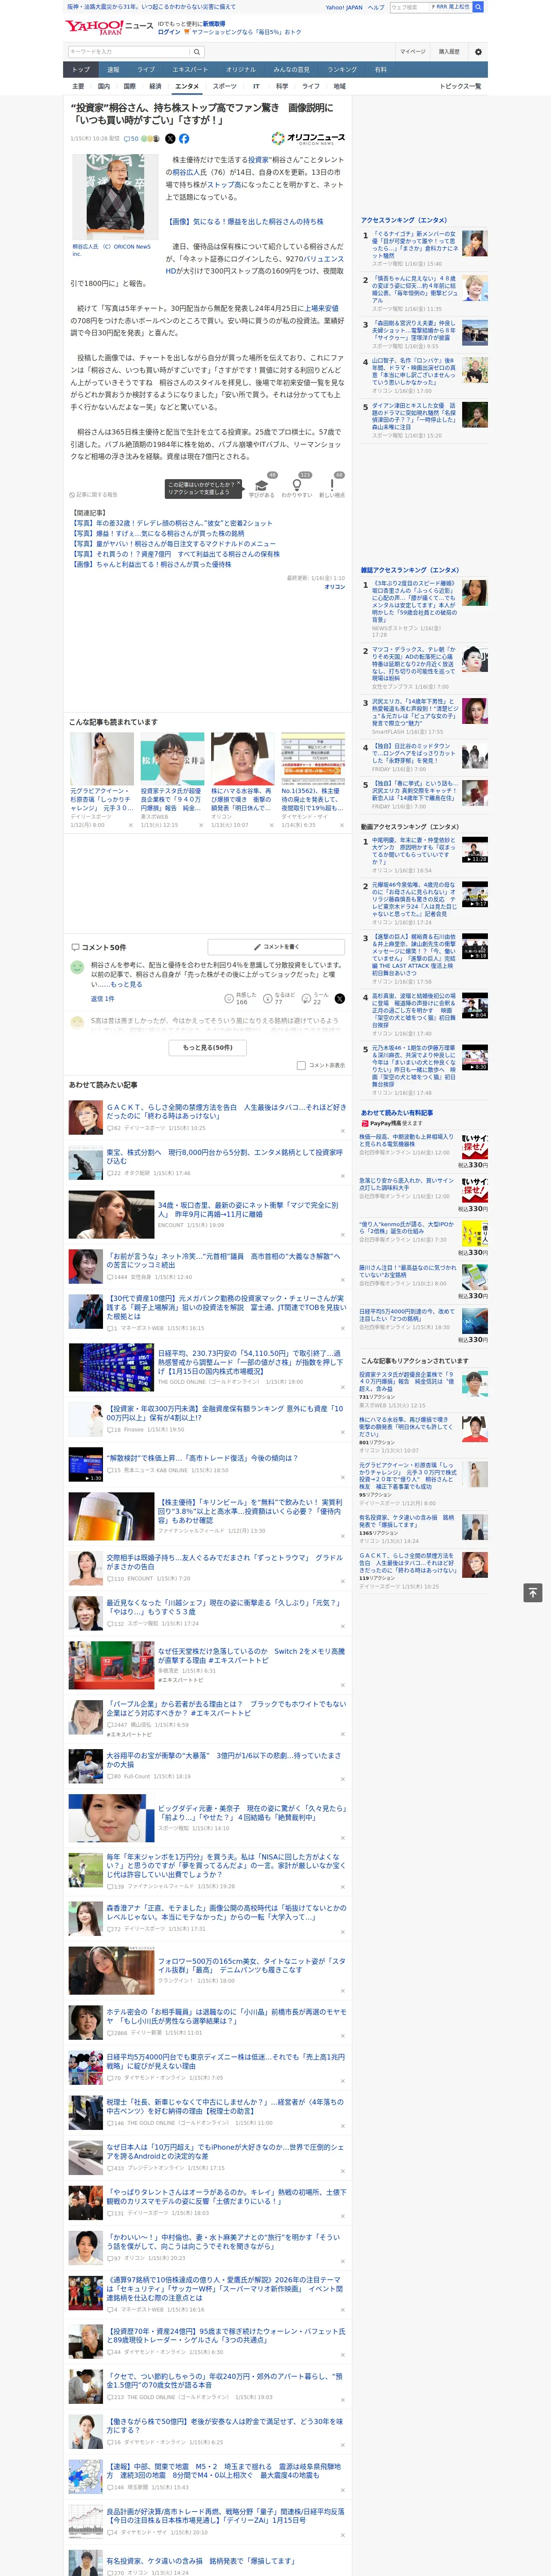
Task: Click the ストップ高 keyword link in article
Action: [224, 185]
